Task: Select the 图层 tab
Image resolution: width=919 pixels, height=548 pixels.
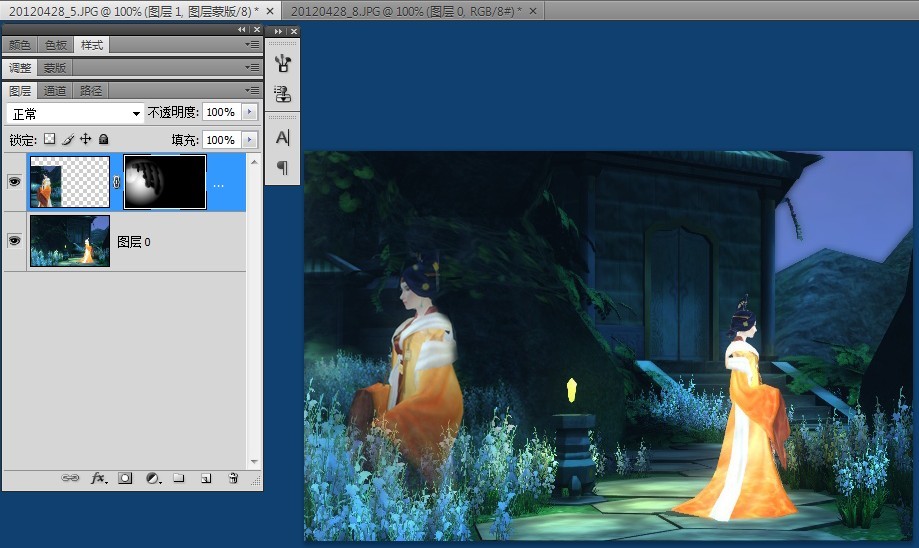Action: pos(20,91)
